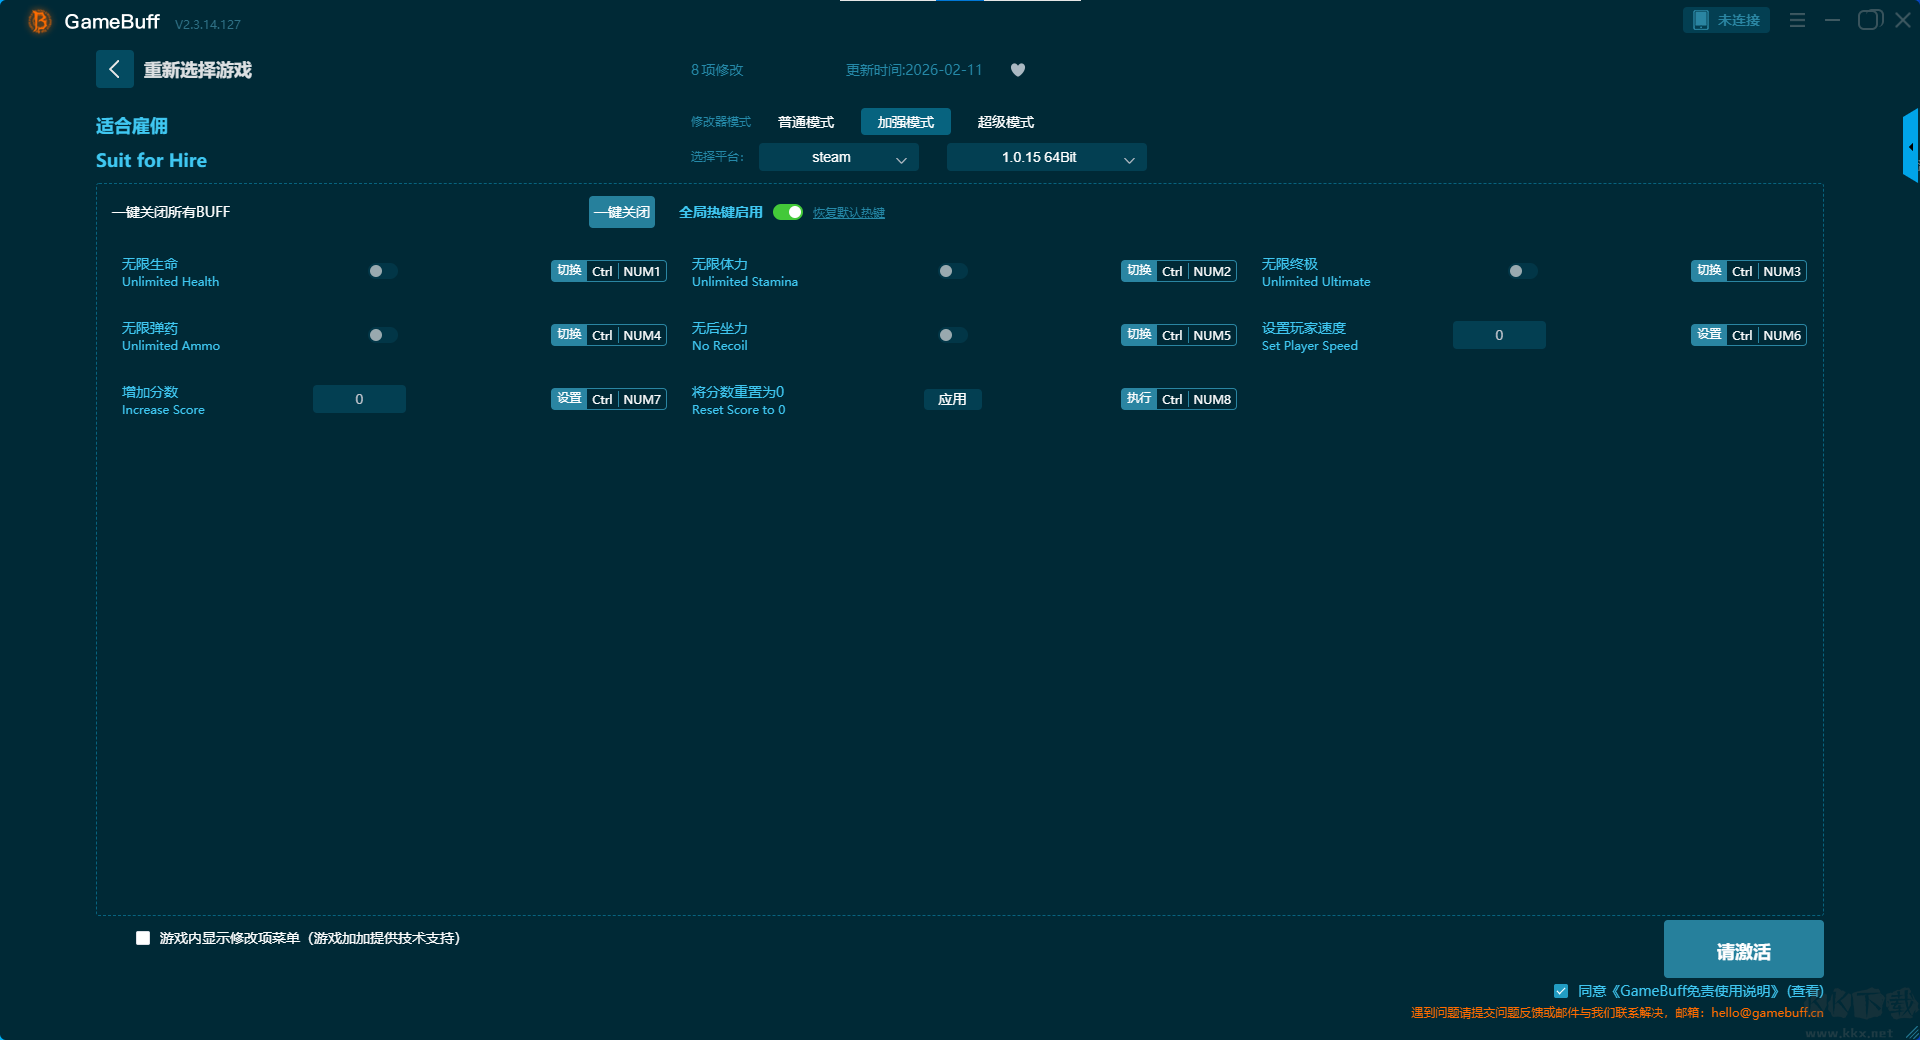Disable the global hotkey toggle
The height and width of the screenshot is (1040, 1920).
(x=788, y=212)
